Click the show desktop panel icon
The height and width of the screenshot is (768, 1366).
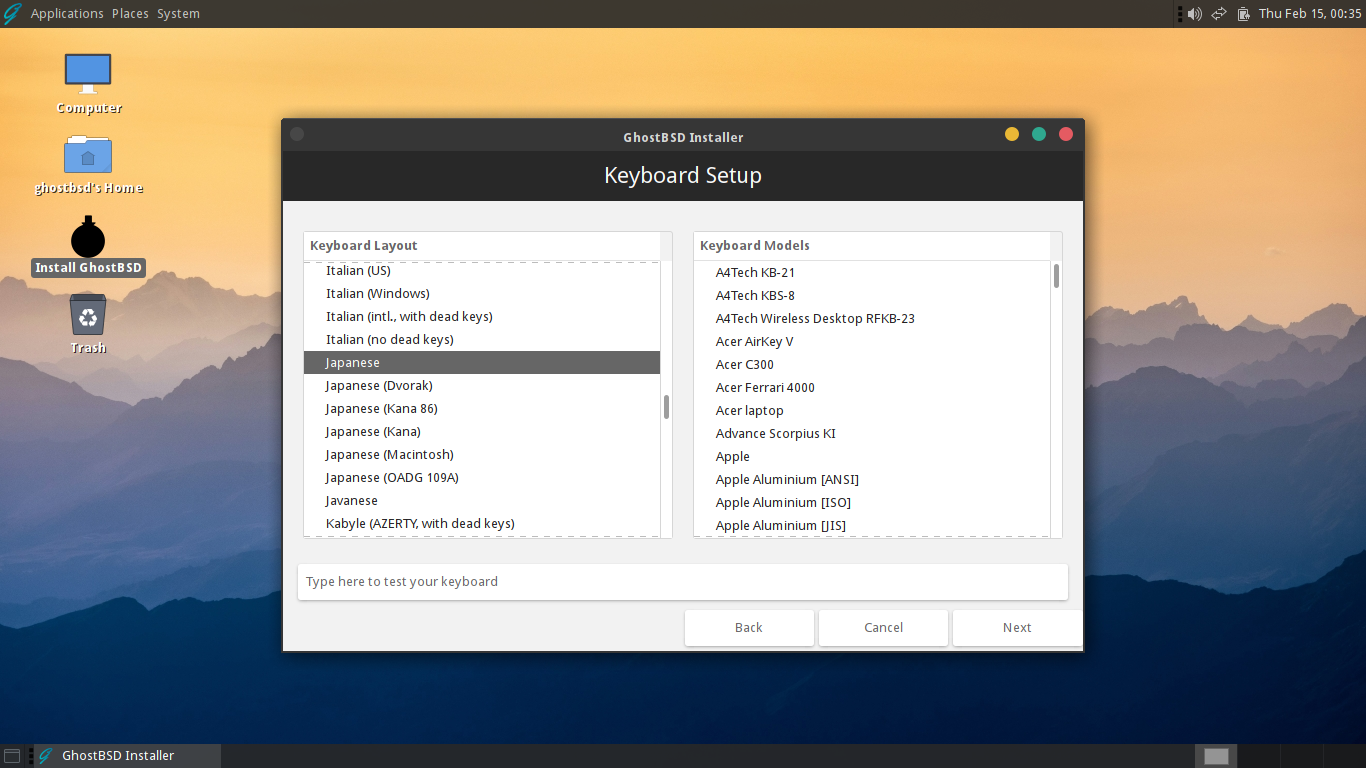click(12, 756)
